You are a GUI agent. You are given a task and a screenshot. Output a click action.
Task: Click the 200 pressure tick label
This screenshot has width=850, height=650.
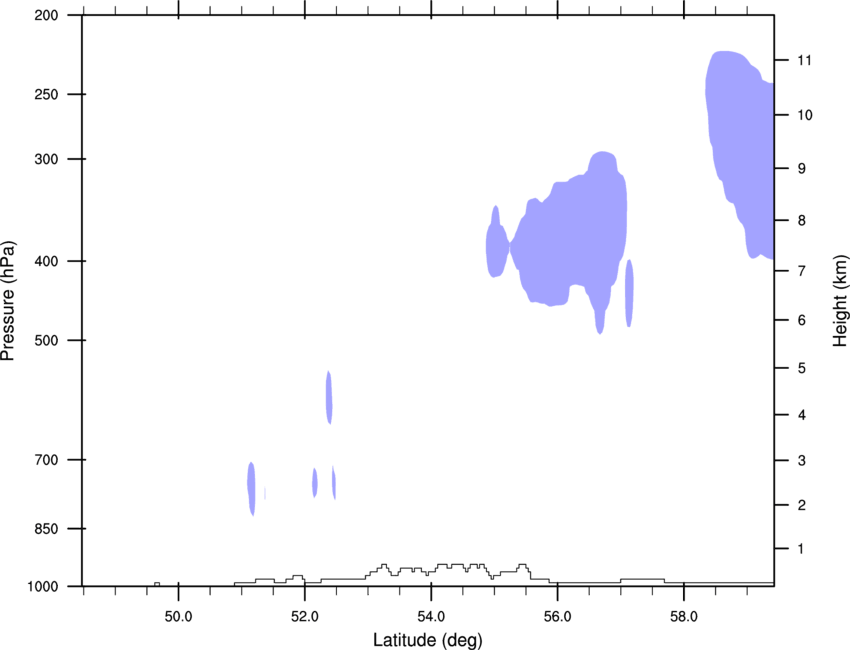[47, 15]
